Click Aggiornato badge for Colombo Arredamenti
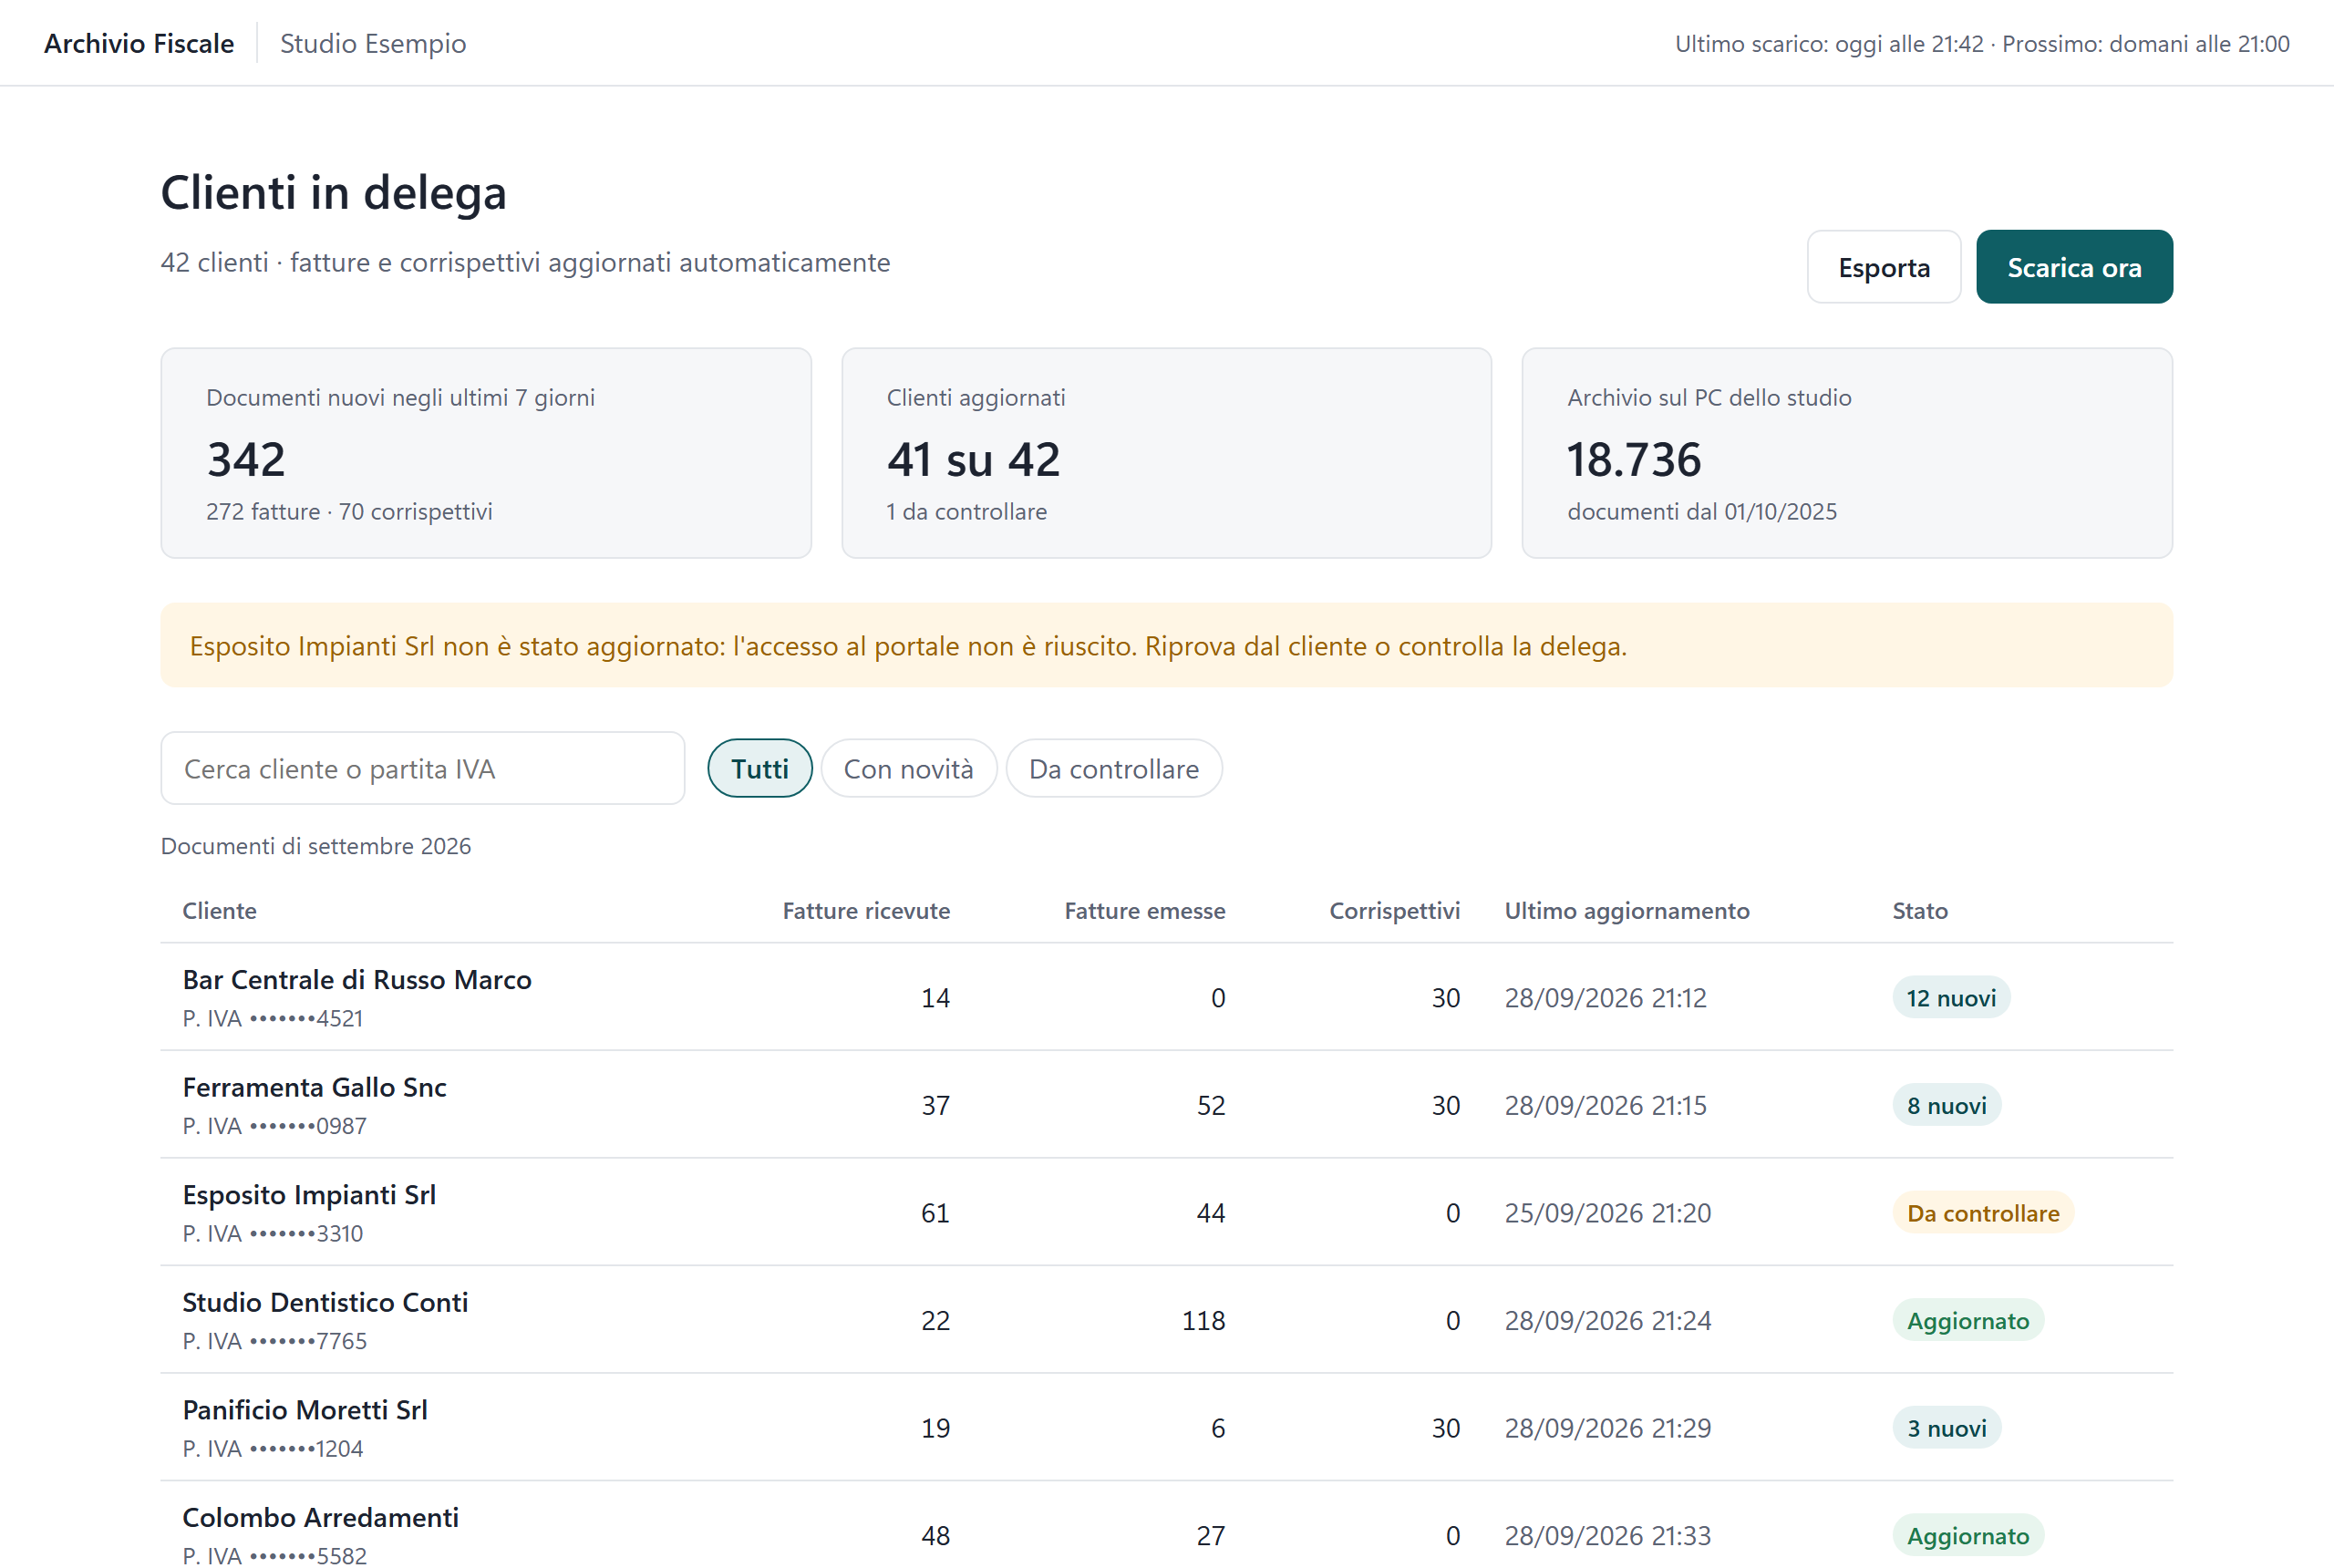The width and height of the screenshot is (2334, 1568). (1967, 1535)
